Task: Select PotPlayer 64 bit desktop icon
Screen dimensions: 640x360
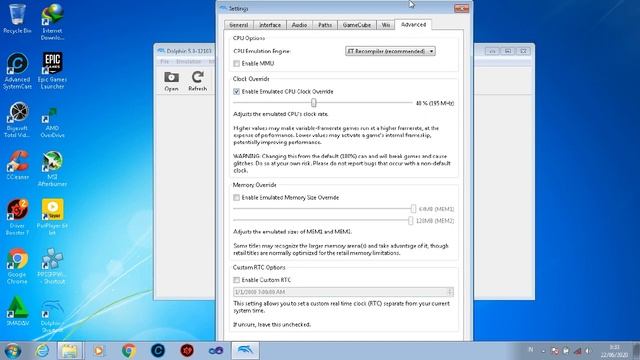Action: pos(52,217)
